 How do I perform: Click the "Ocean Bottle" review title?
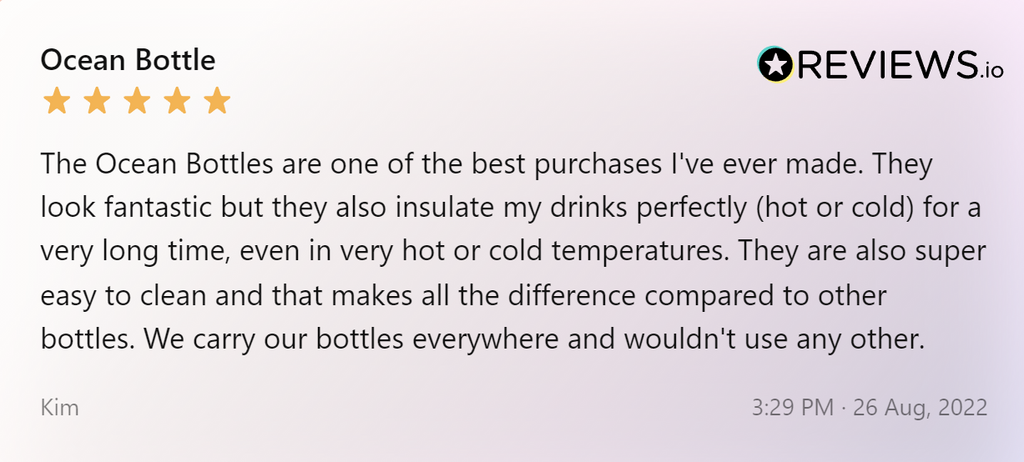pos(128,60)
